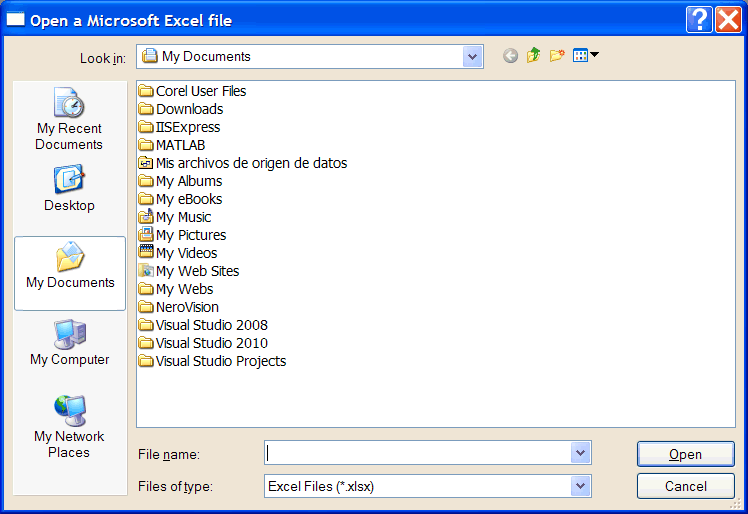
Task: Expand the File name dropdown arrow
Action: point(581,452)
